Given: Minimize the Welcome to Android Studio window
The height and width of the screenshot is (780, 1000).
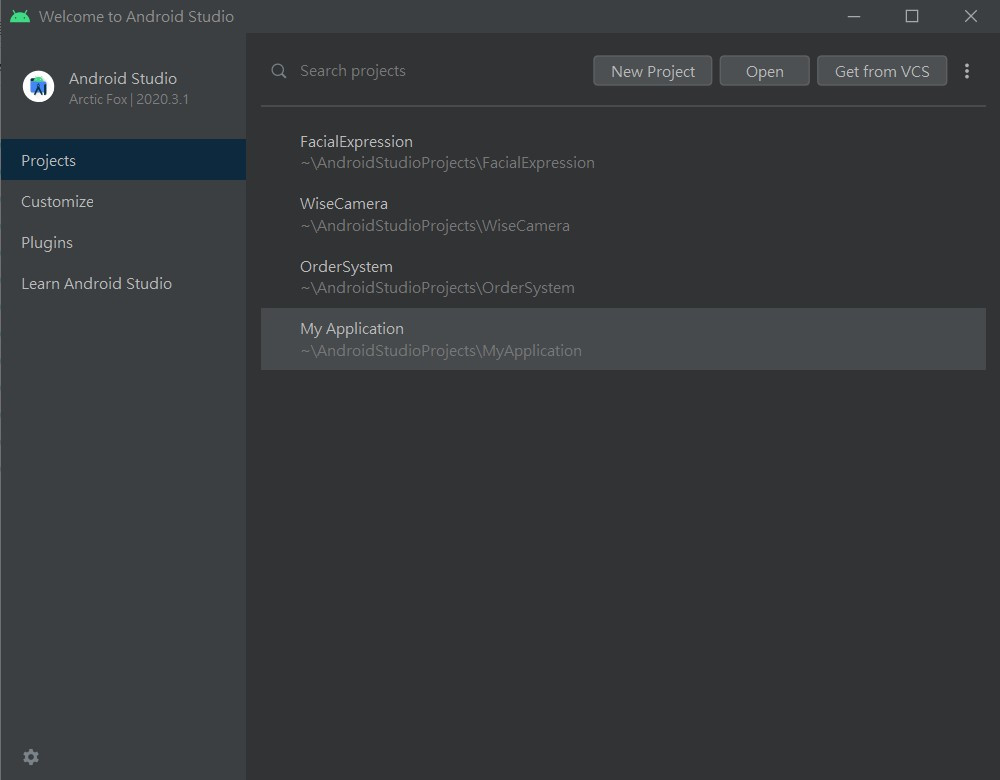Looking at the screenshot, I should [854, 17].
